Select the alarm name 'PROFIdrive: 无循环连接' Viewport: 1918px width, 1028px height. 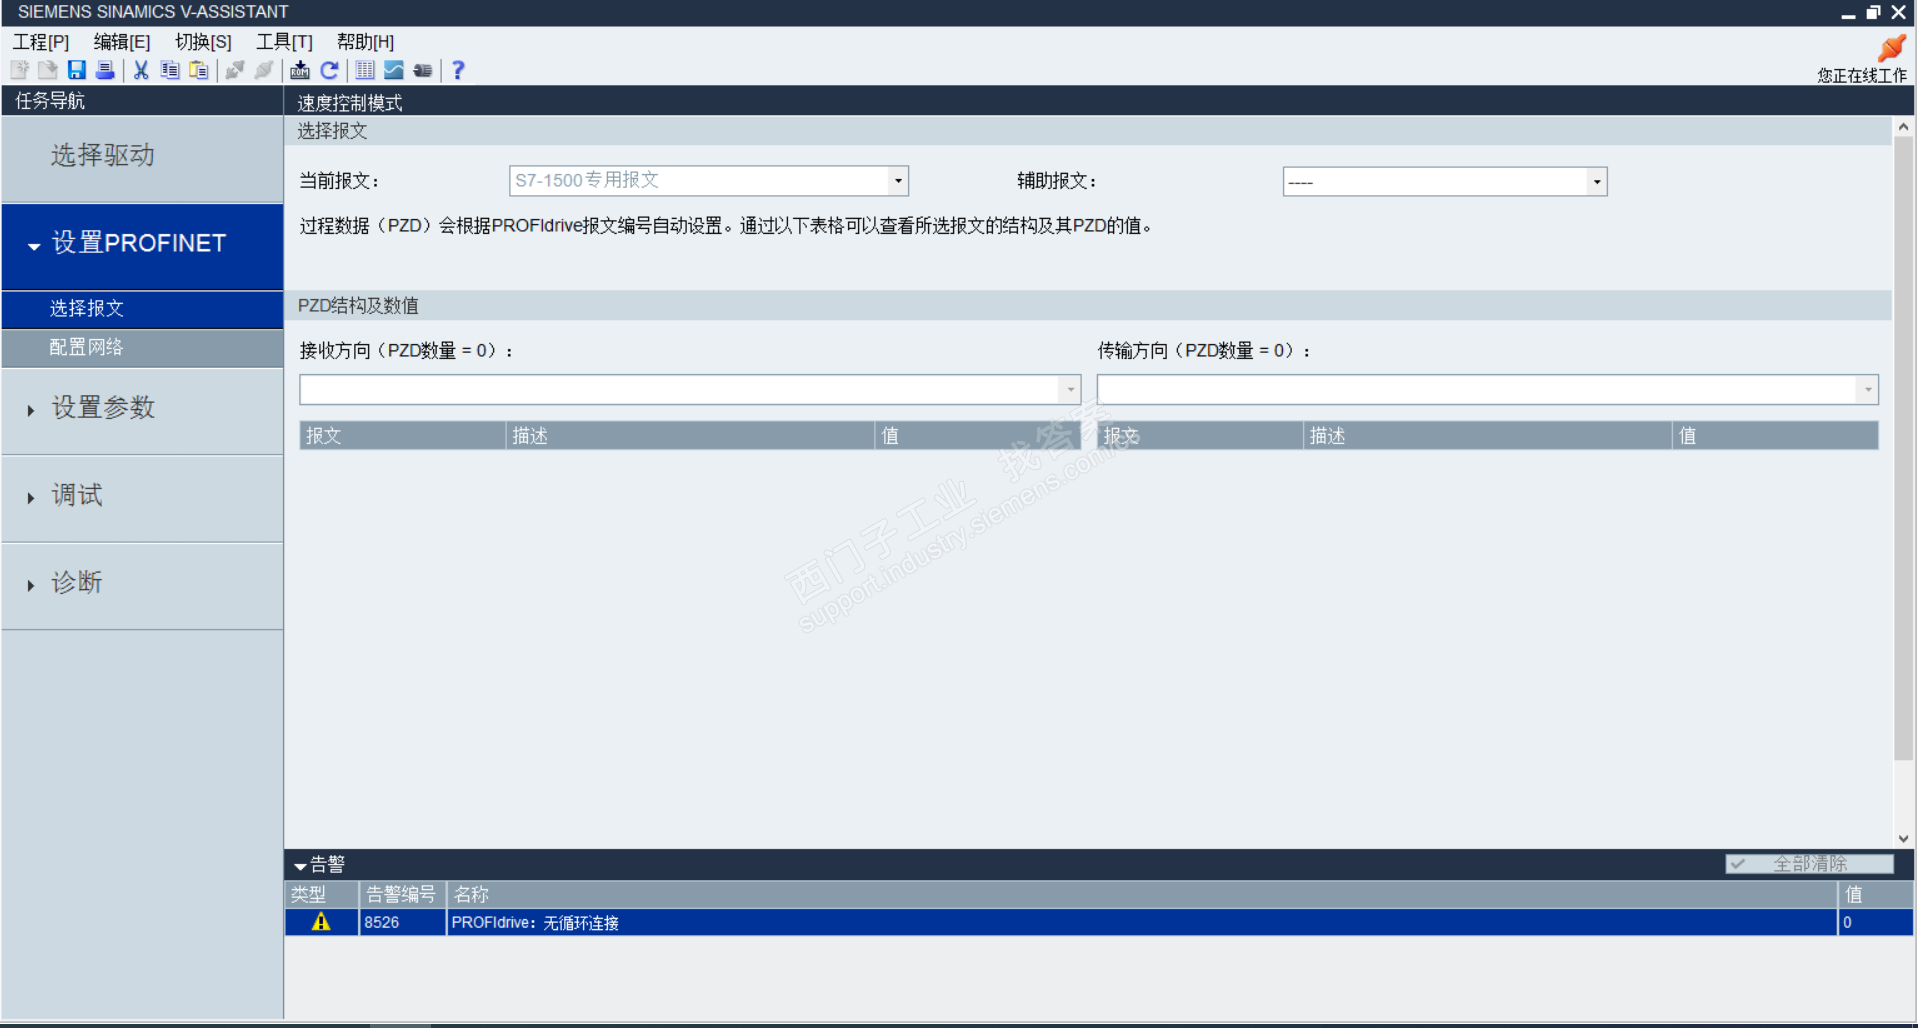[535, 923]
